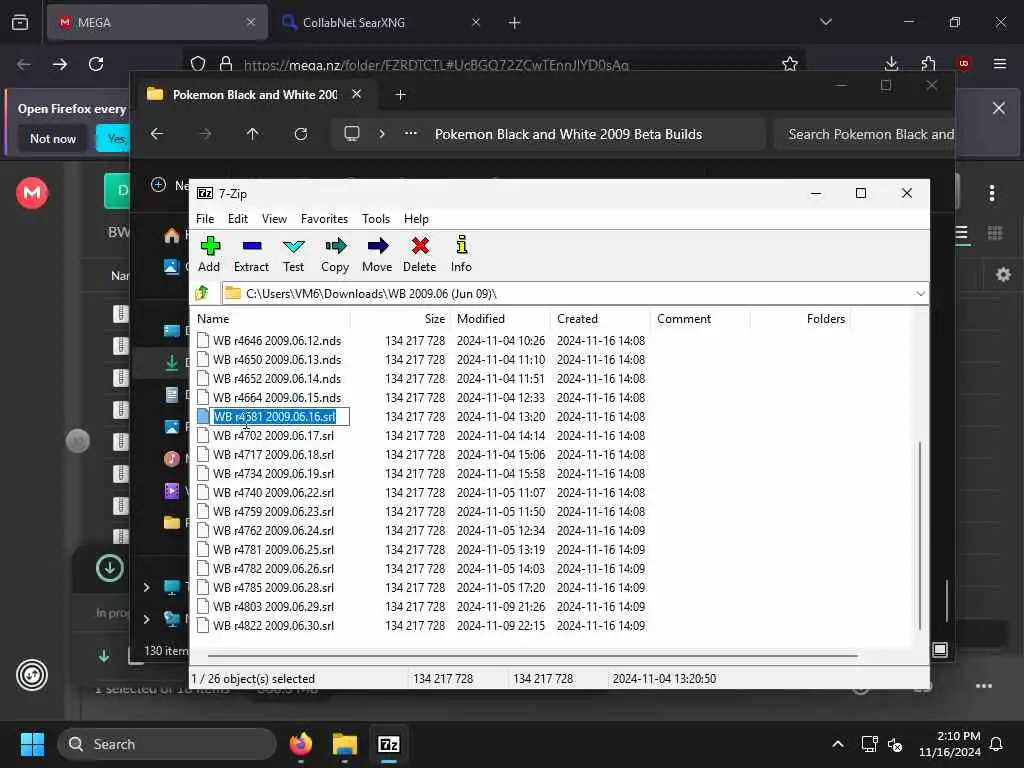Sort by the Size column header
The image size is (1024, 768).
click(x=401, y=319)
